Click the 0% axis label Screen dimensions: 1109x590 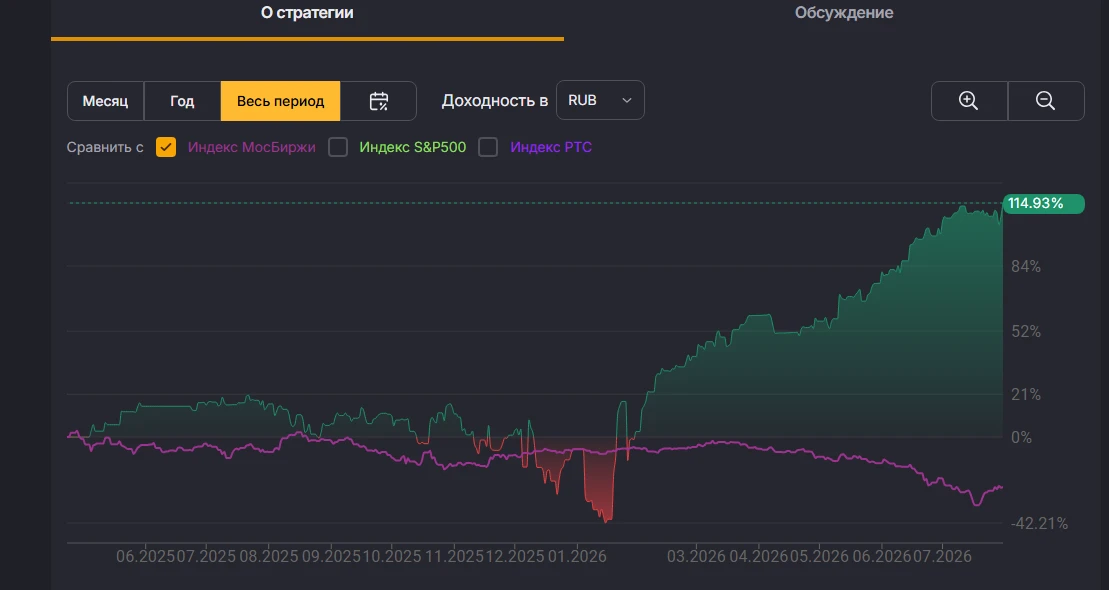1021,437
